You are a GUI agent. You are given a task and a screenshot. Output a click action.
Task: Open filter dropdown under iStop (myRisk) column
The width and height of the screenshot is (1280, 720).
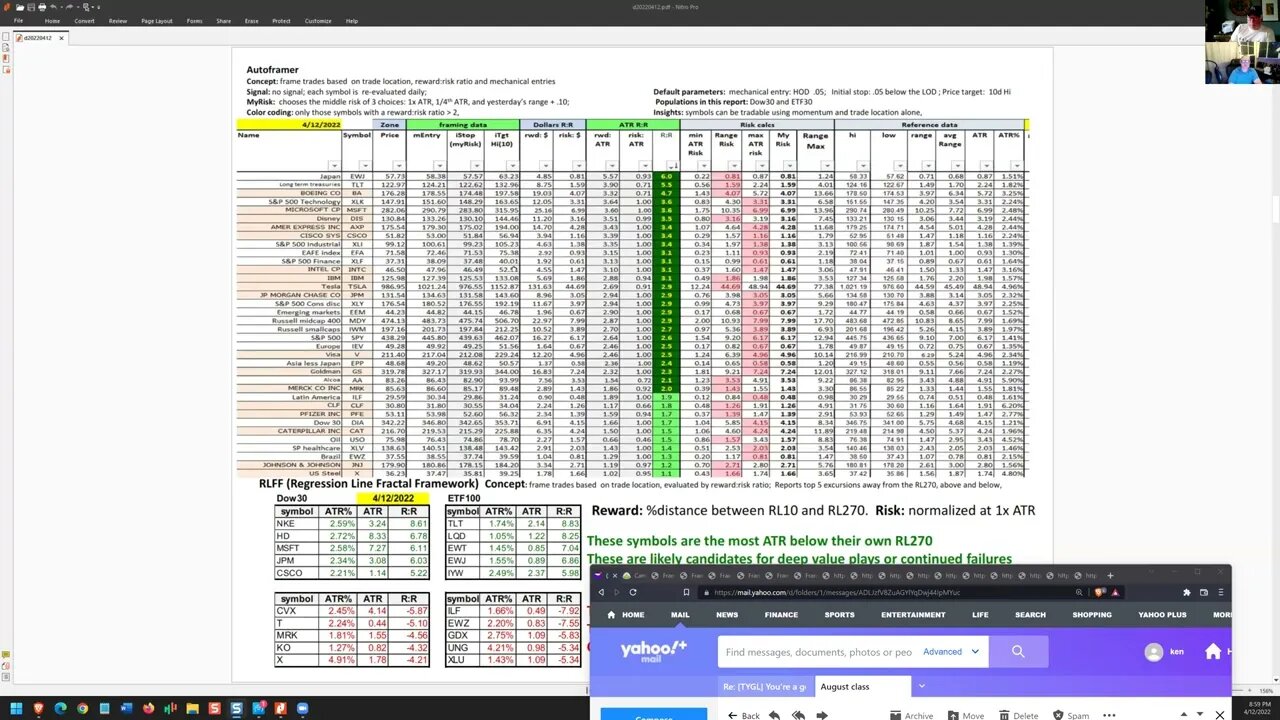click(x=477, y=165)
